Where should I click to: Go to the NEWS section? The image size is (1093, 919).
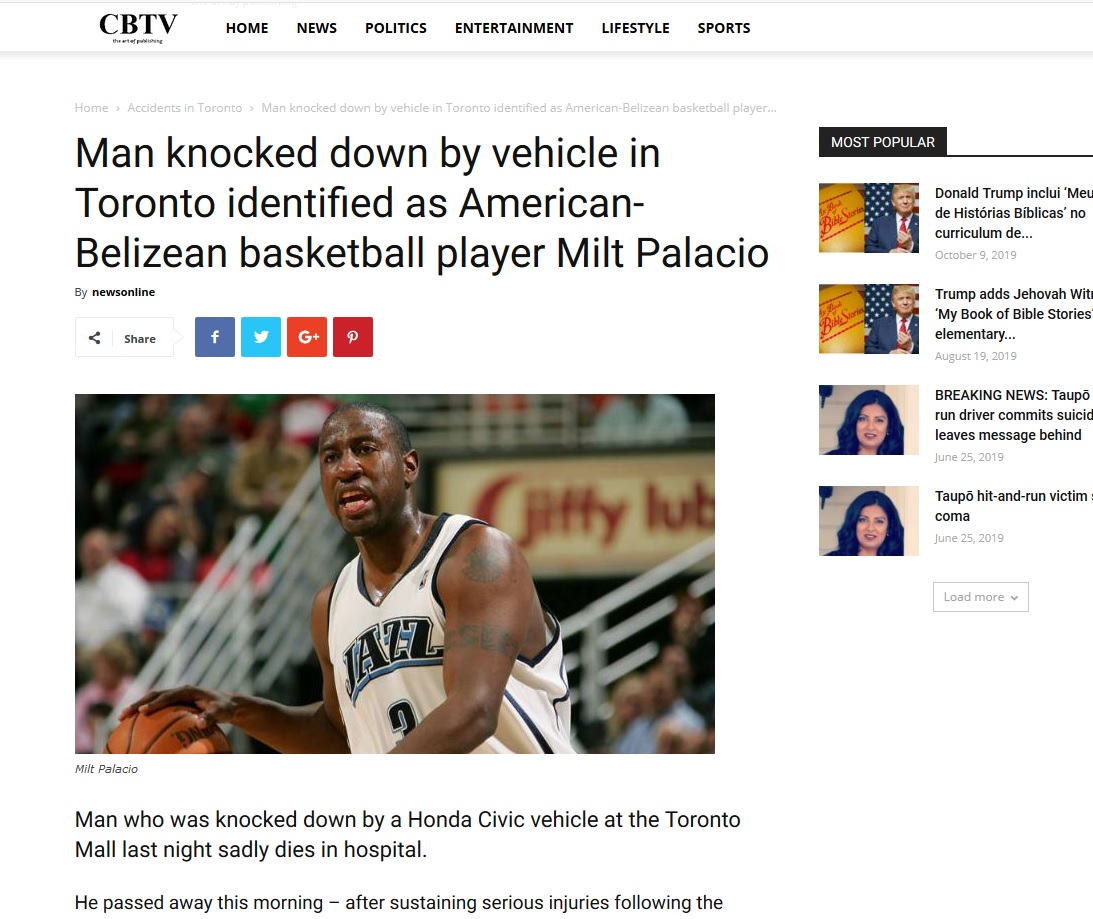coord(316,28)
